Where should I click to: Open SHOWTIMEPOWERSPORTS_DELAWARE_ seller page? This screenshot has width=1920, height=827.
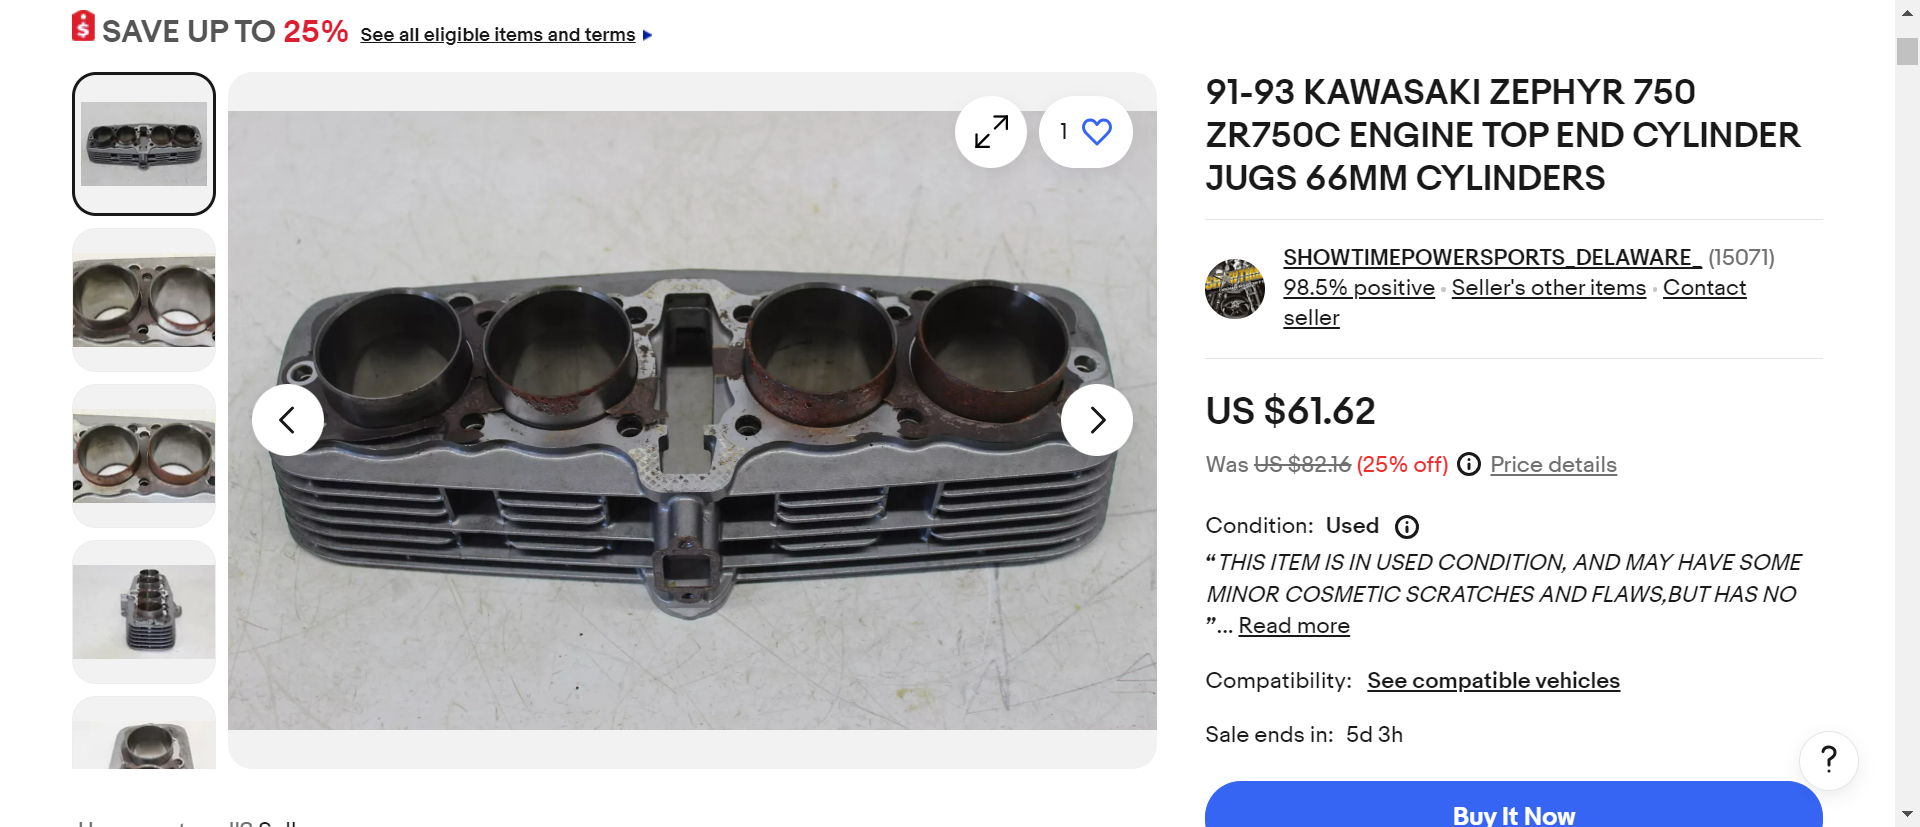point(1491,258)
